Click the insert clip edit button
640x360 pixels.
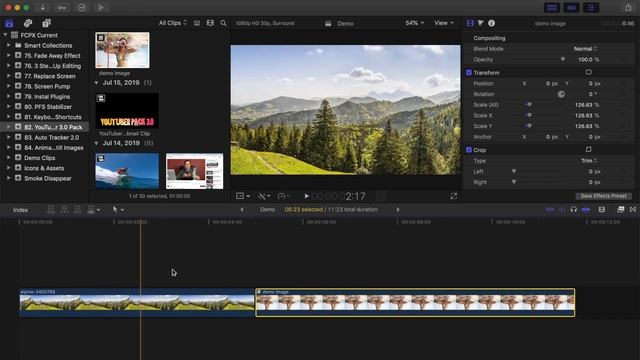pos(64,209)
